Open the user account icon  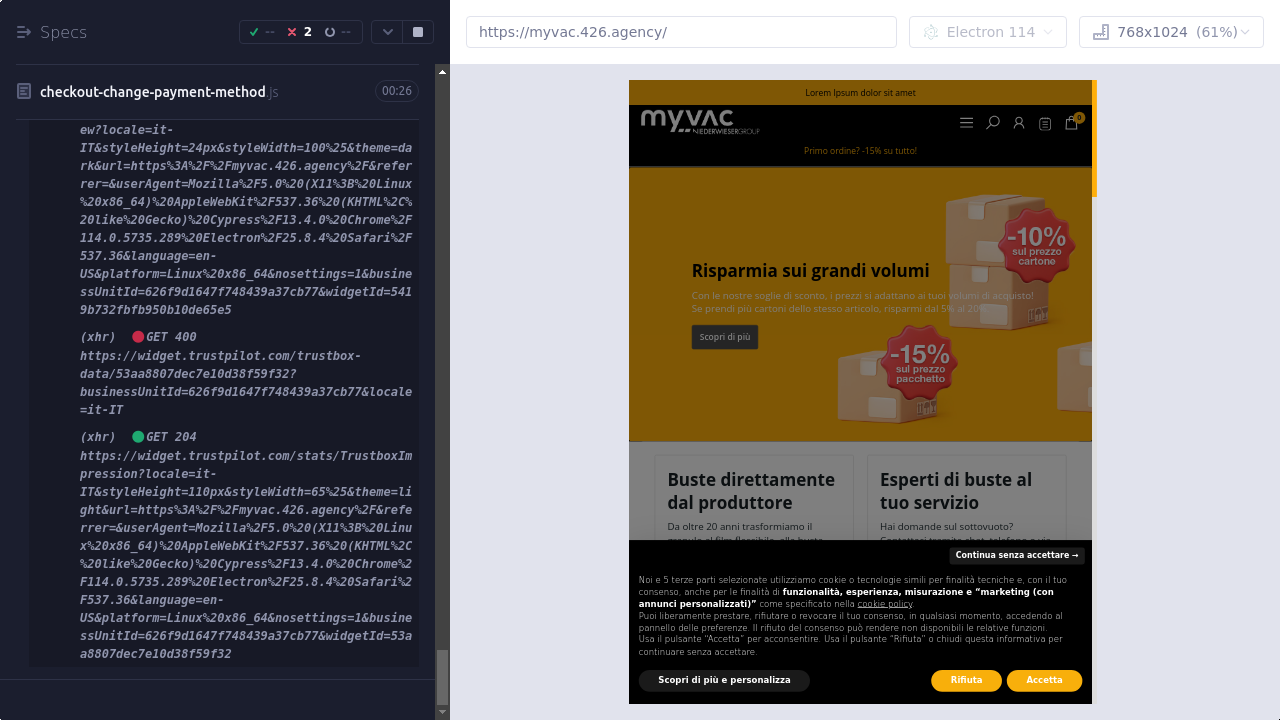tap(1019, 123)
